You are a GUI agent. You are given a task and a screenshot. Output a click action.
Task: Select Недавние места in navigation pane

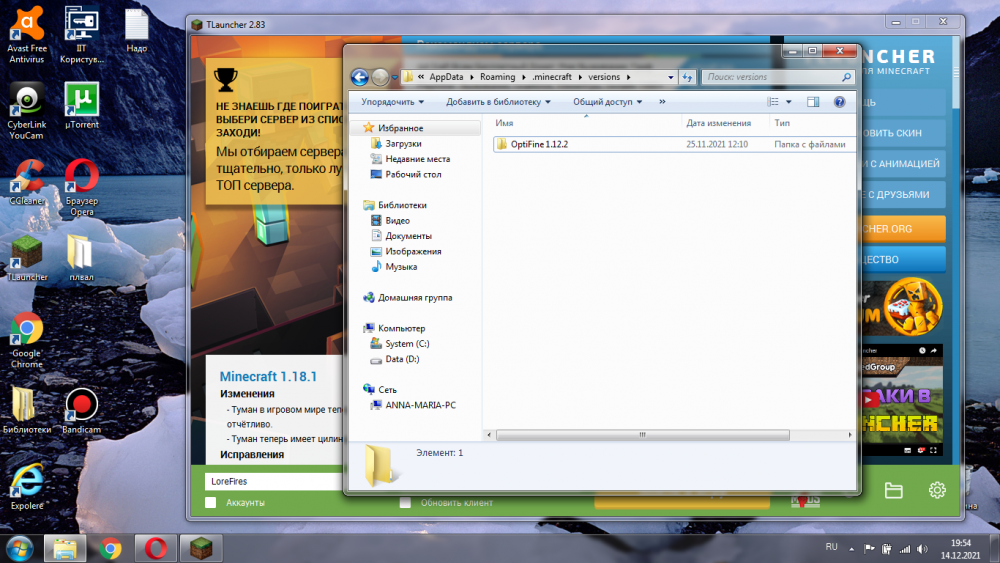[x=417, y=159]
